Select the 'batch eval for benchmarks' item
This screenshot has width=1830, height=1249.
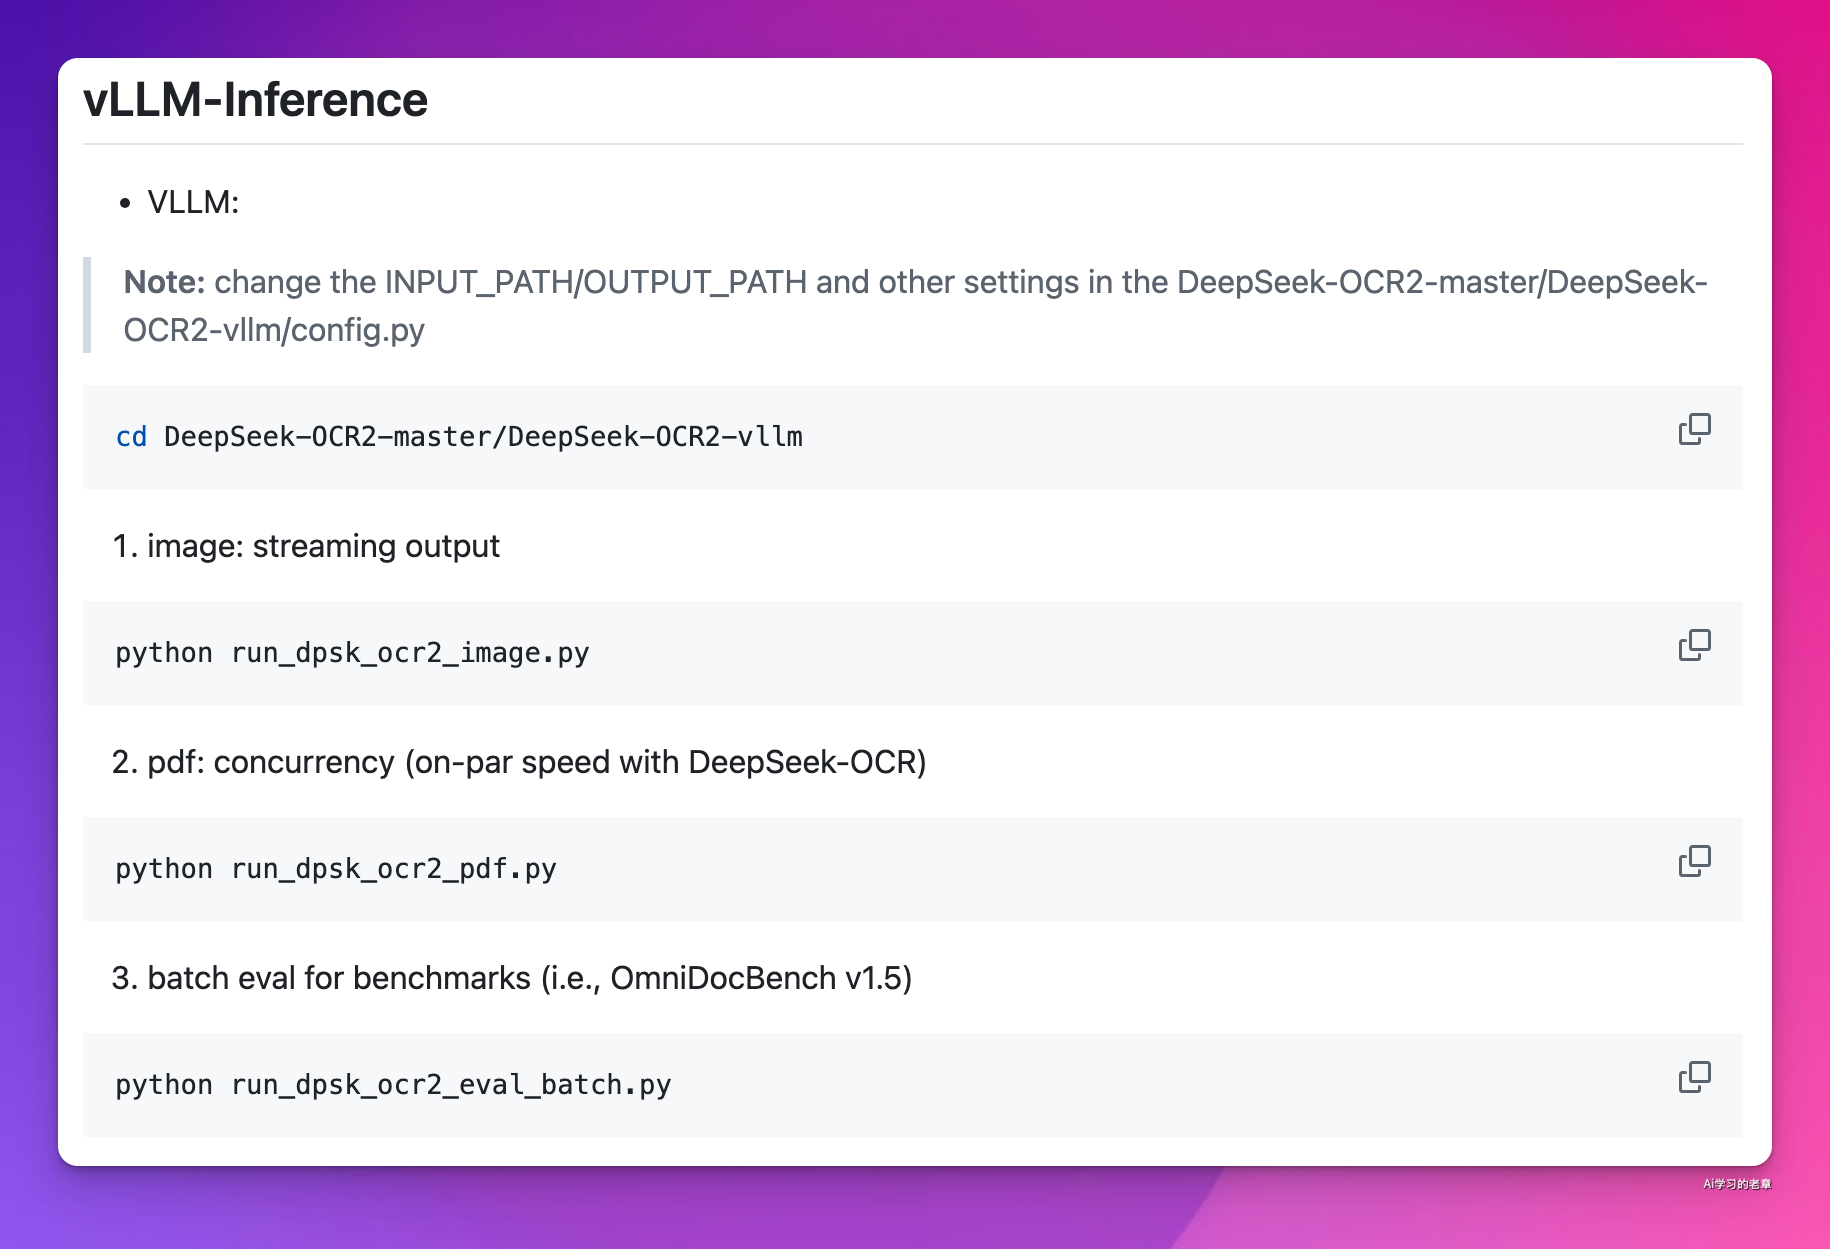point(529,978)
